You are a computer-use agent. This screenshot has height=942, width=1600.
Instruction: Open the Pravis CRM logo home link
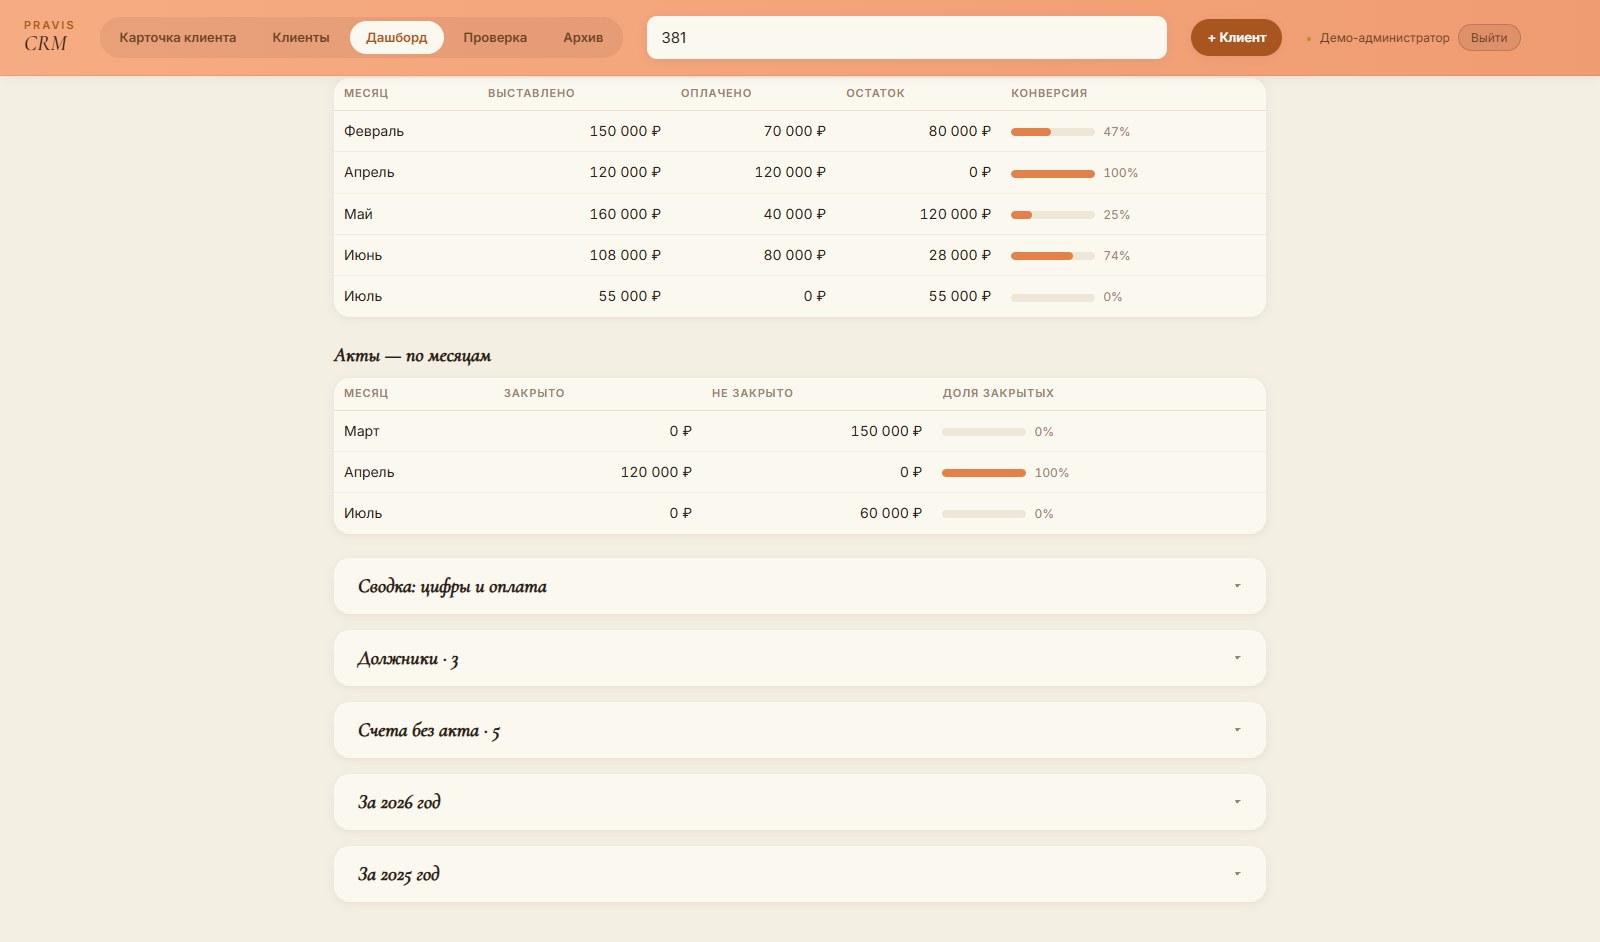pyautogui.click(x=48, y=37)
